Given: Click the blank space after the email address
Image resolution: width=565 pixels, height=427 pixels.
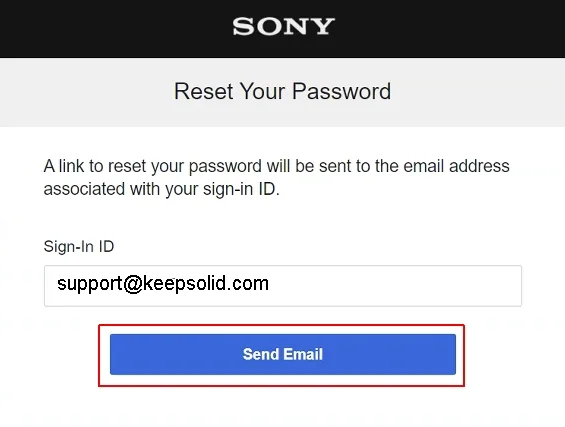Looking at the screenshot, I should [393, 286].
